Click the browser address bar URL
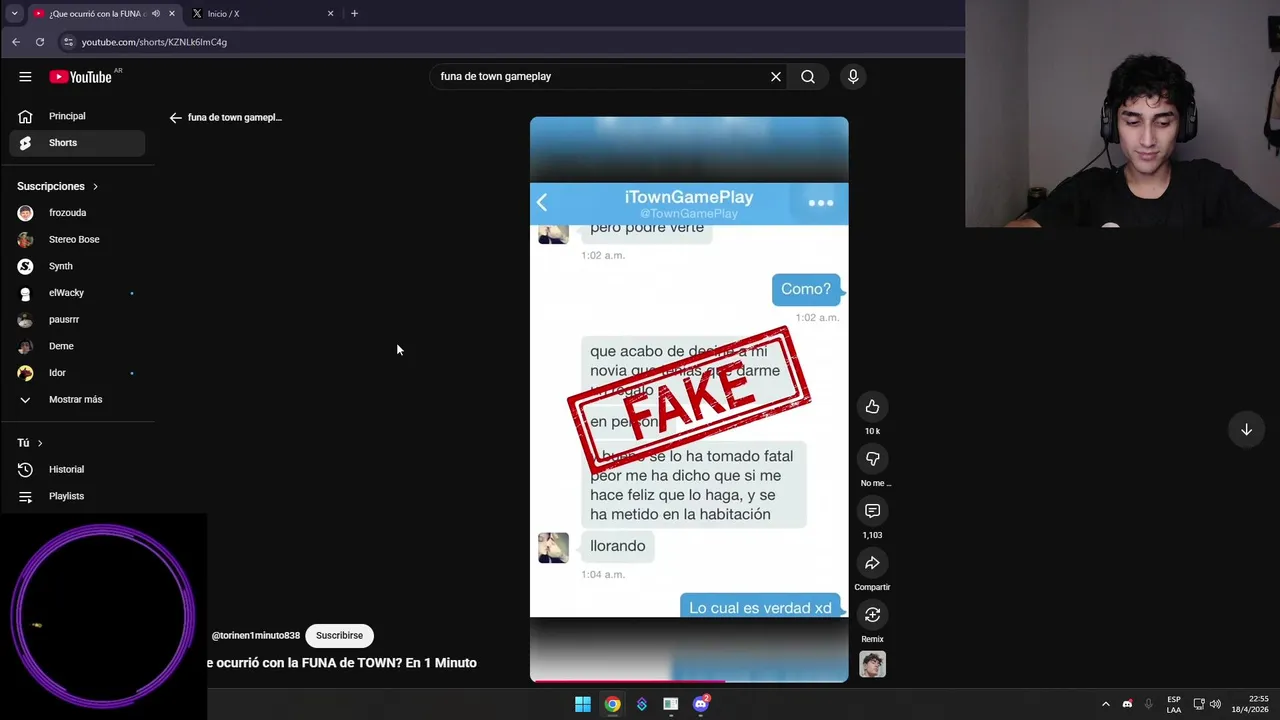Viewport: 1280px width, 720px height. (154, 42)
